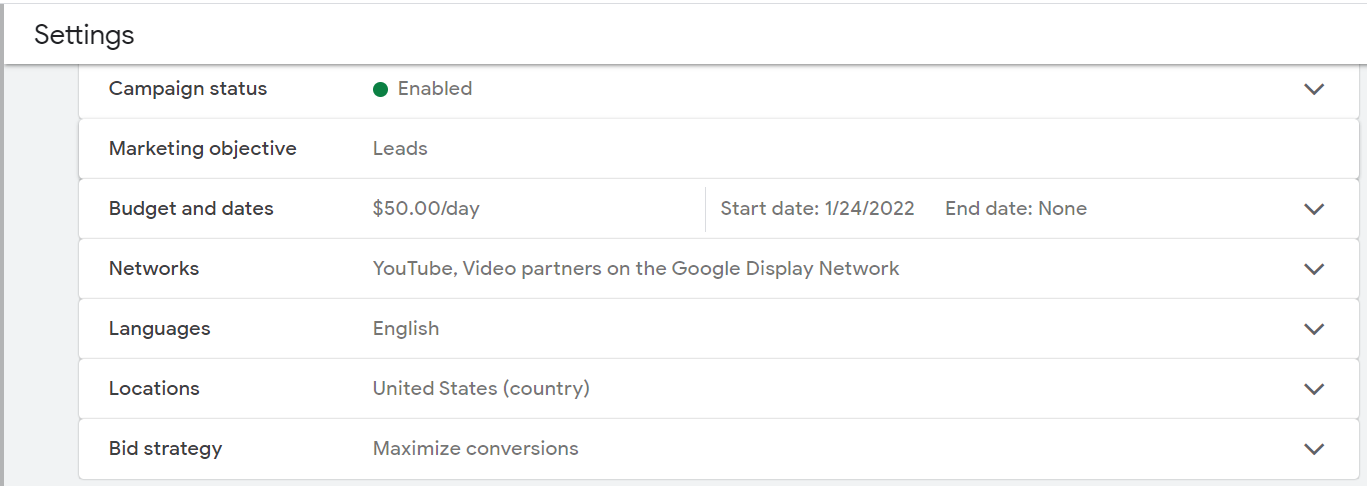Open the YouTube, Video partners networks value
Image resolution: width=1367 pixels, height=486 pixels.
636,269
